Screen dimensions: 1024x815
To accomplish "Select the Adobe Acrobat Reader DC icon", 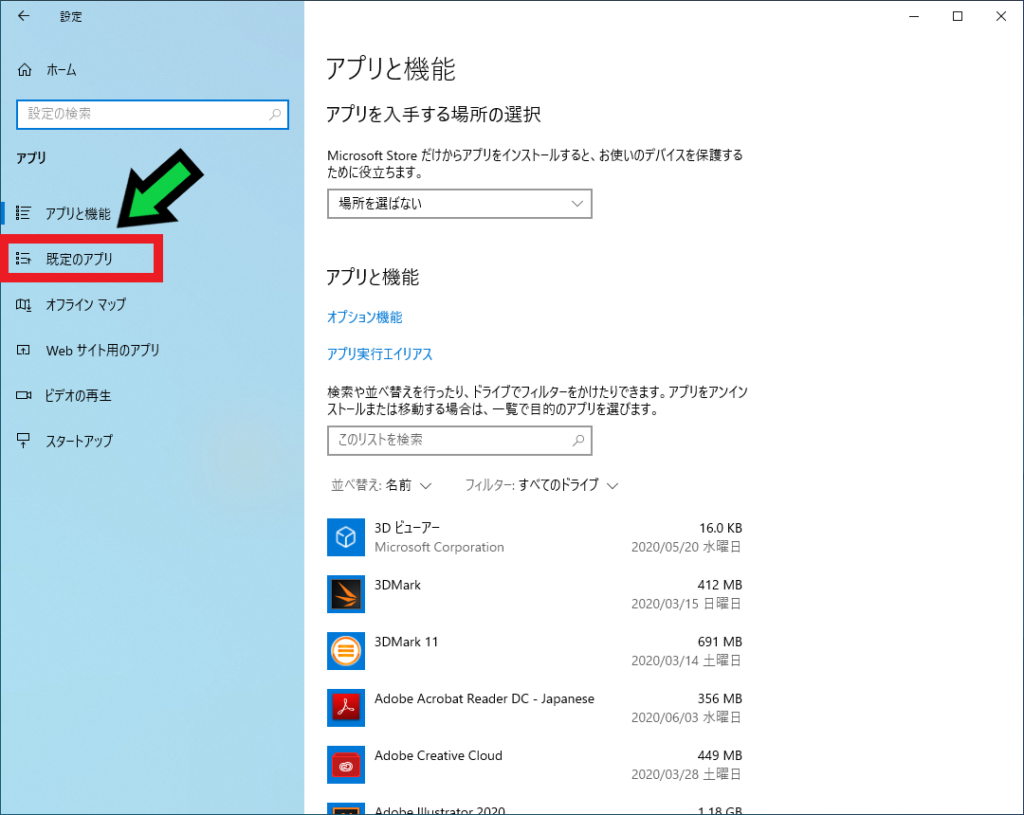I will 345,707.
